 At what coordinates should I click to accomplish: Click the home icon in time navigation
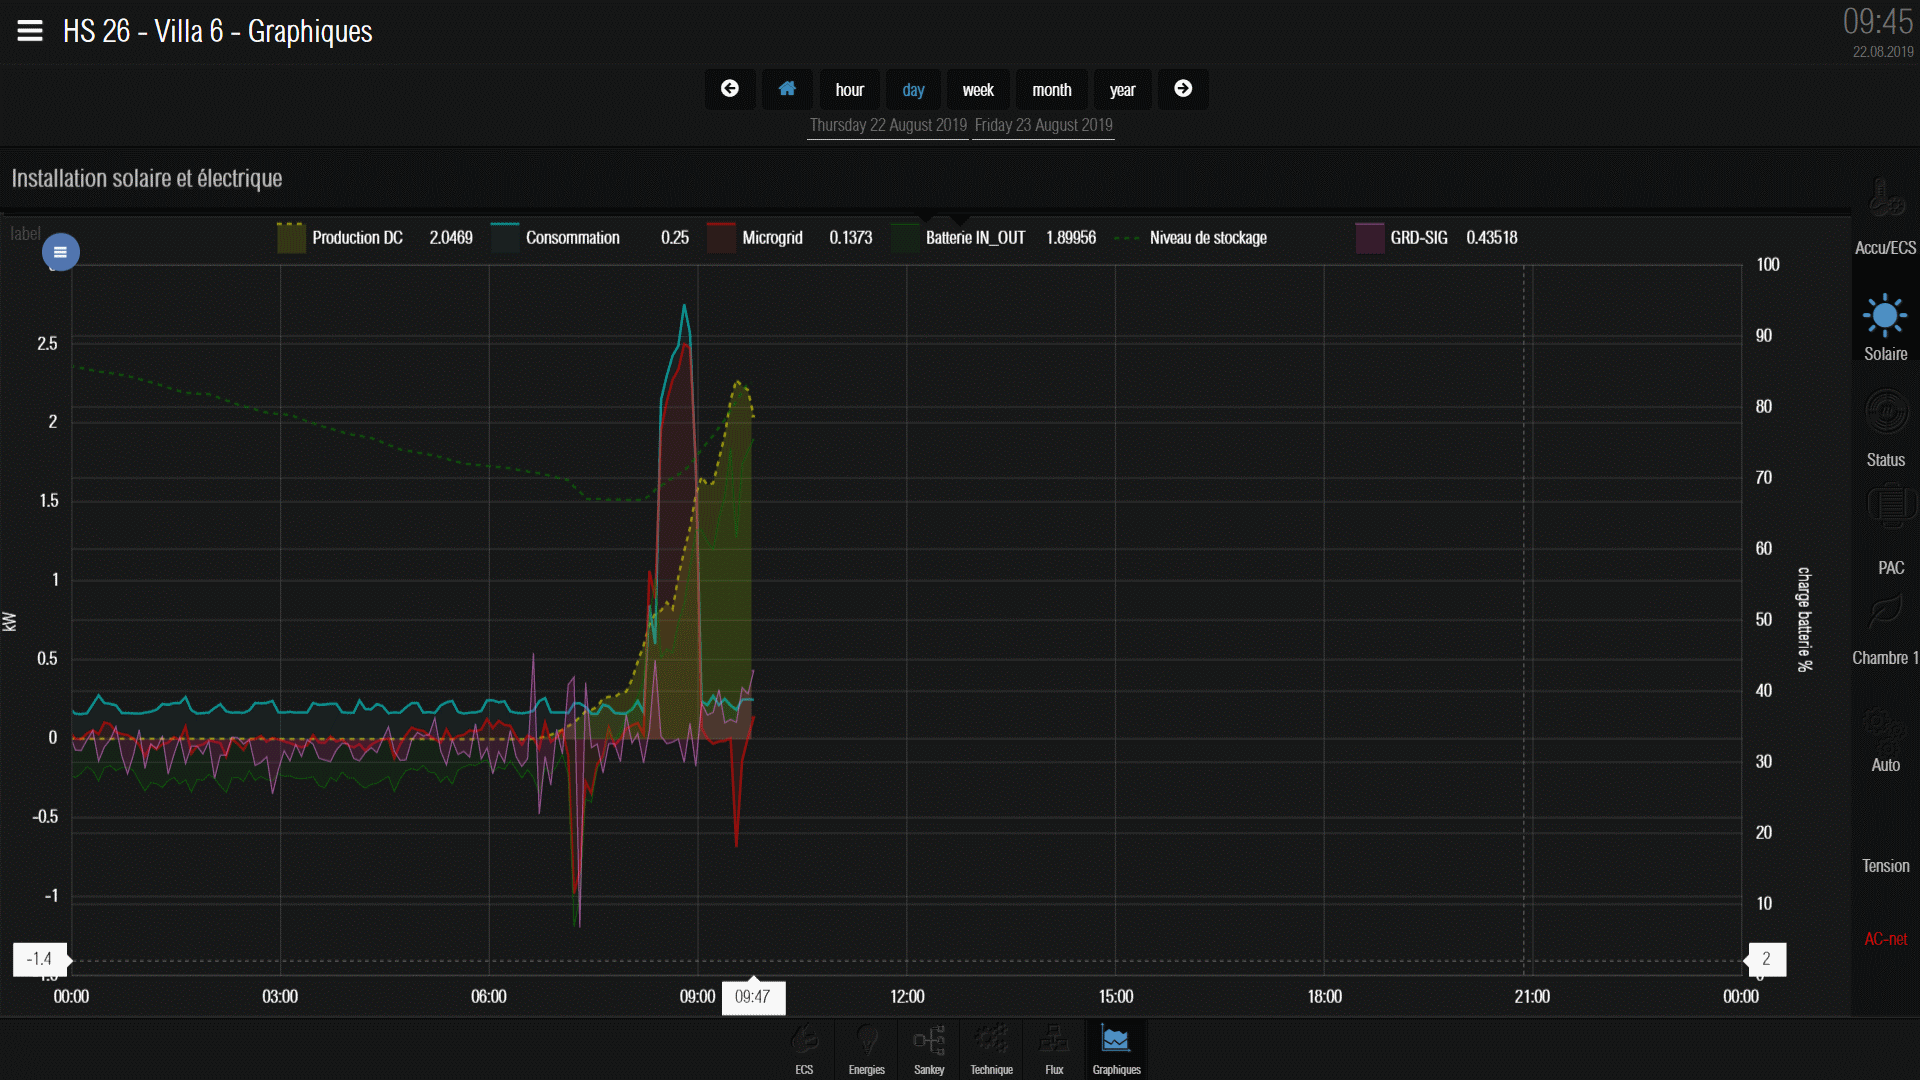pos(787,89)
